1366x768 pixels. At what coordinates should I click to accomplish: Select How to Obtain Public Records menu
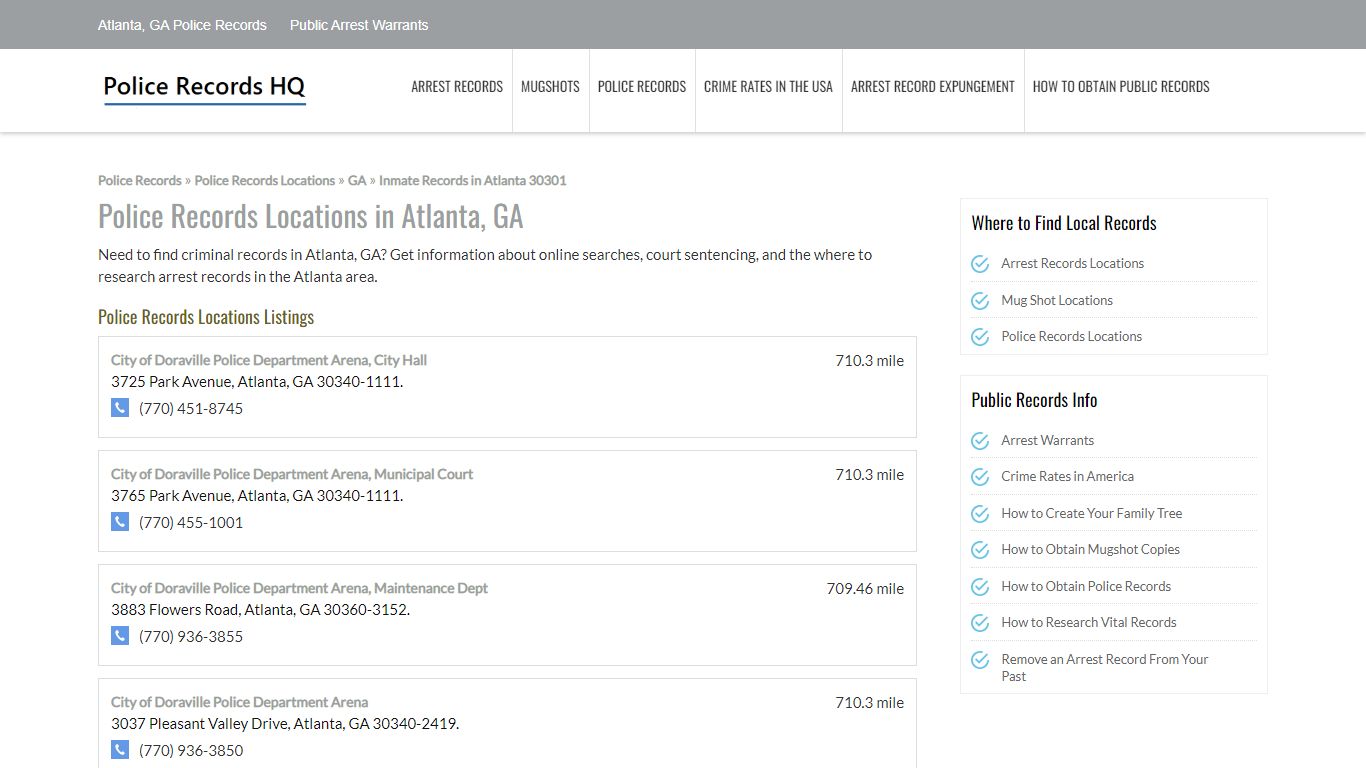tap(1121, 87)
